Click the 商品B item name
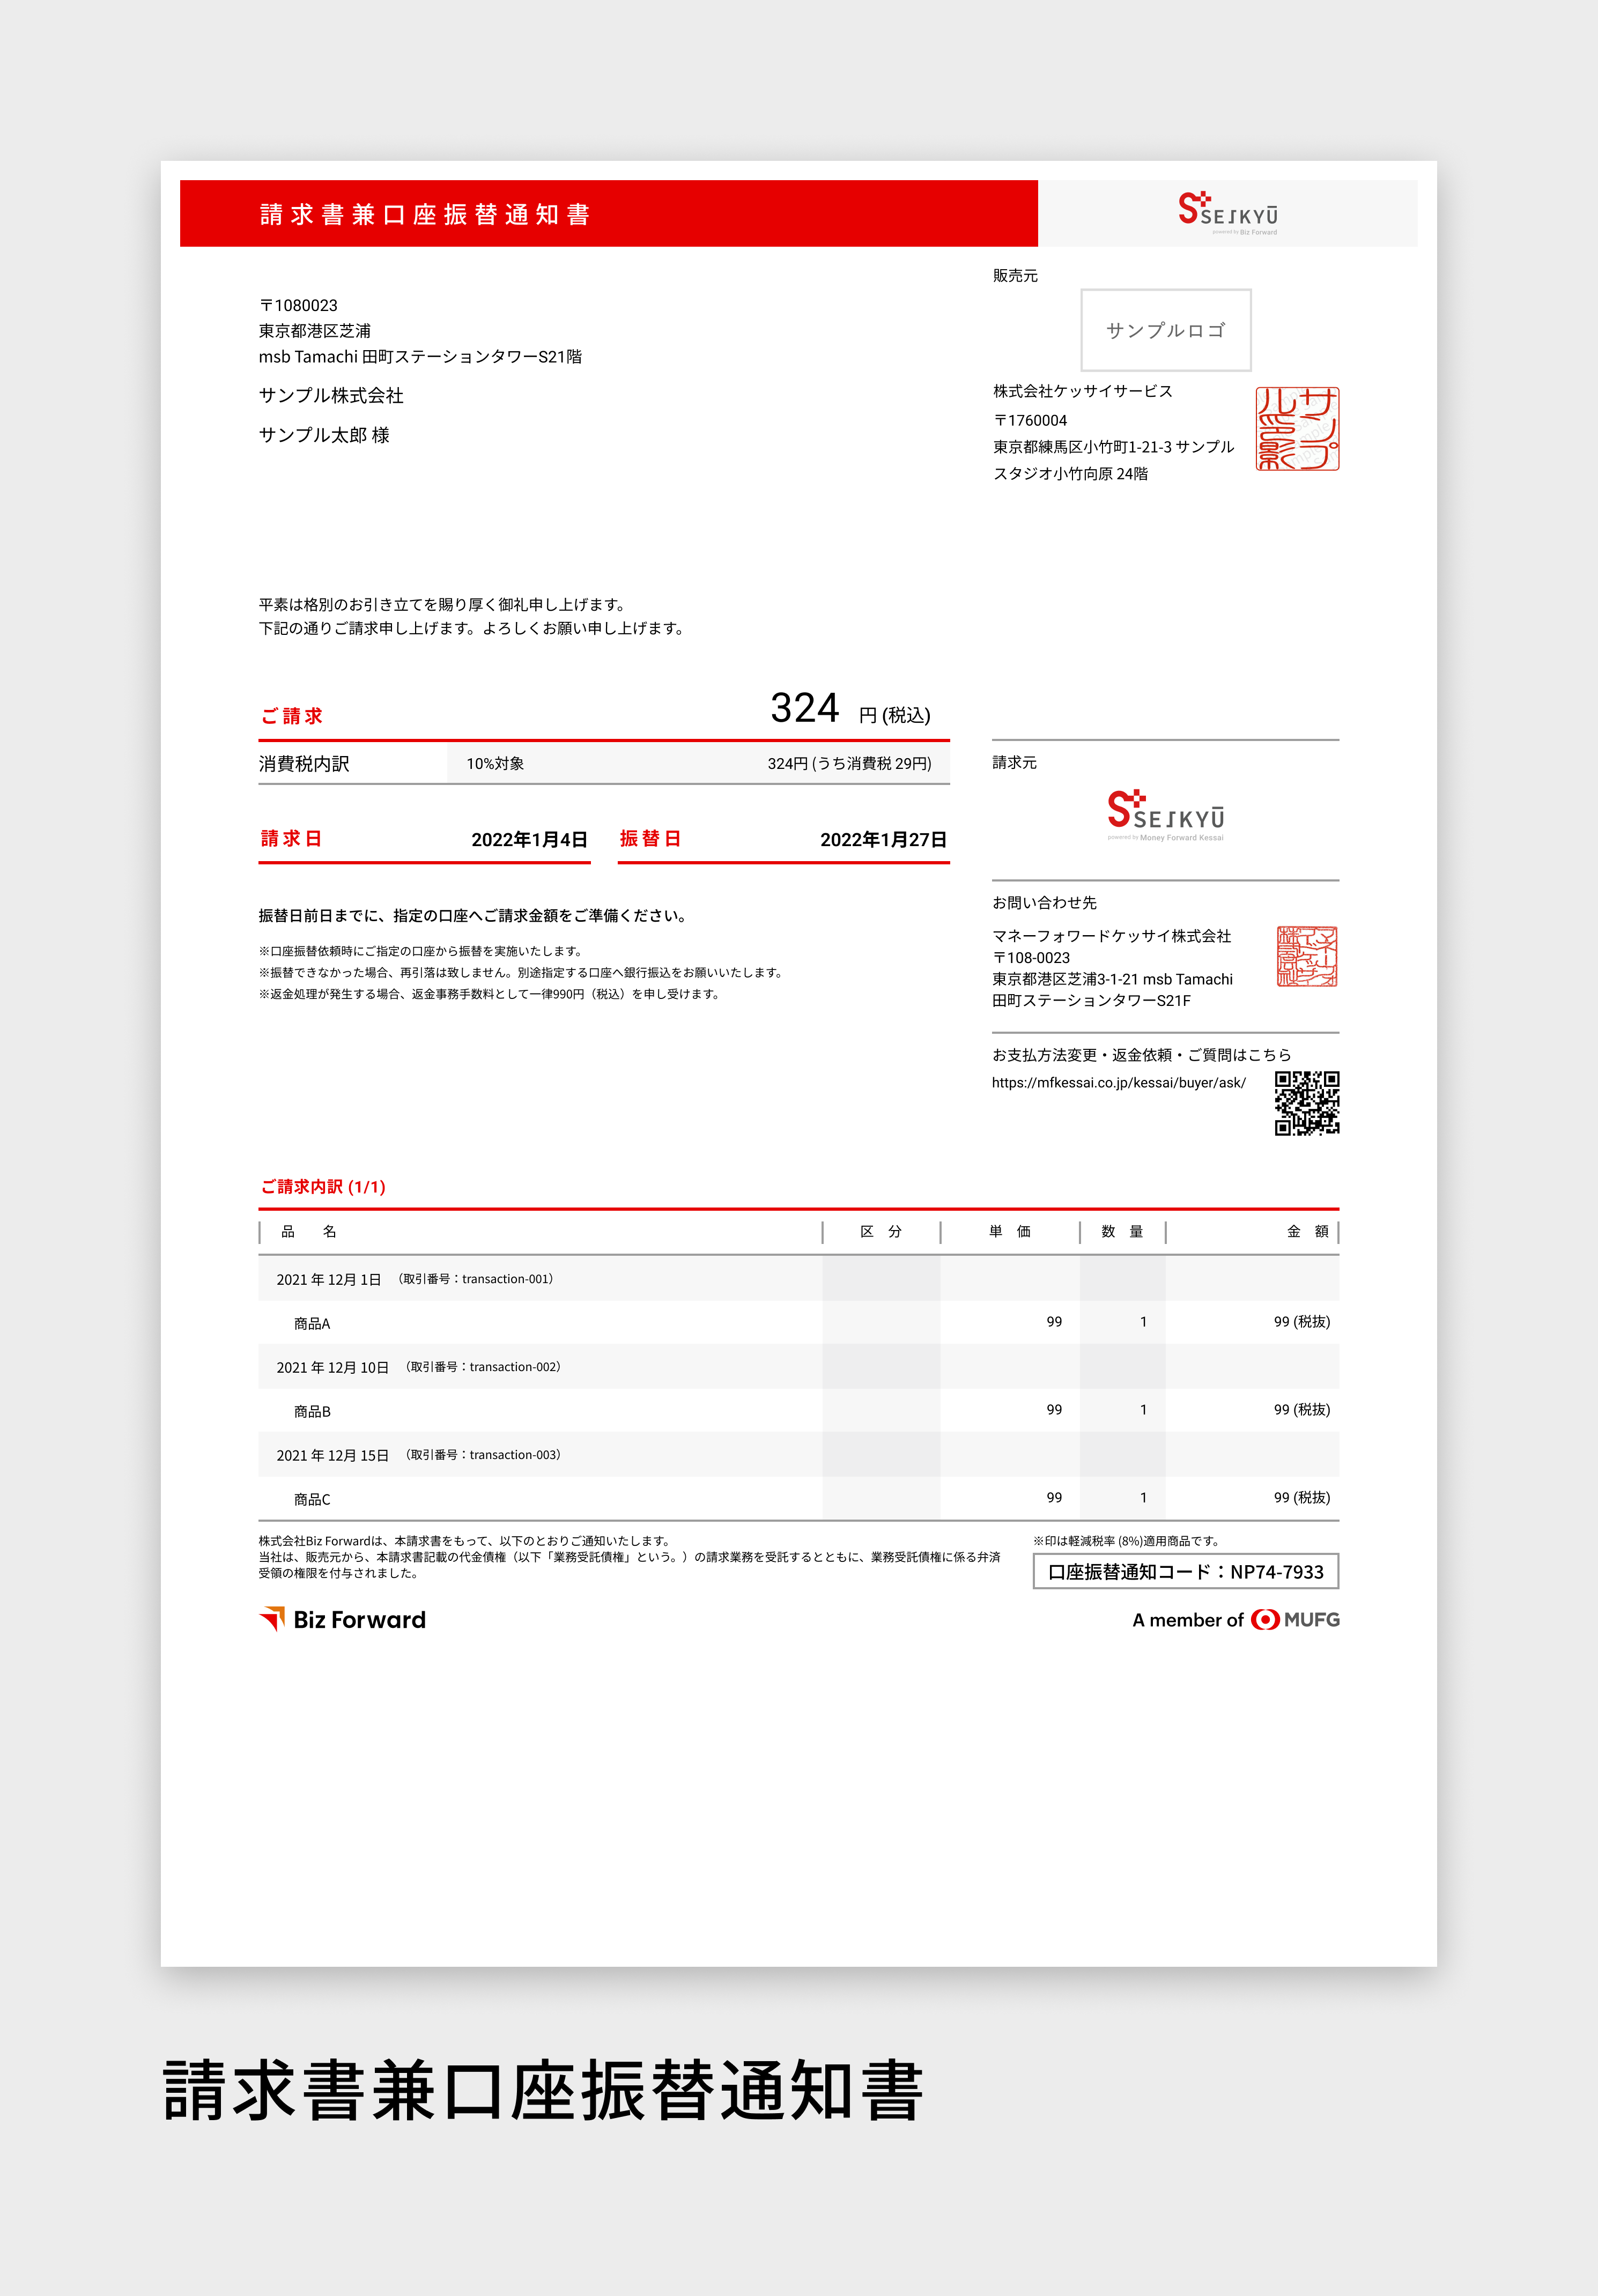Viewport: 1598px width, 2296px height. point(312,1412)
